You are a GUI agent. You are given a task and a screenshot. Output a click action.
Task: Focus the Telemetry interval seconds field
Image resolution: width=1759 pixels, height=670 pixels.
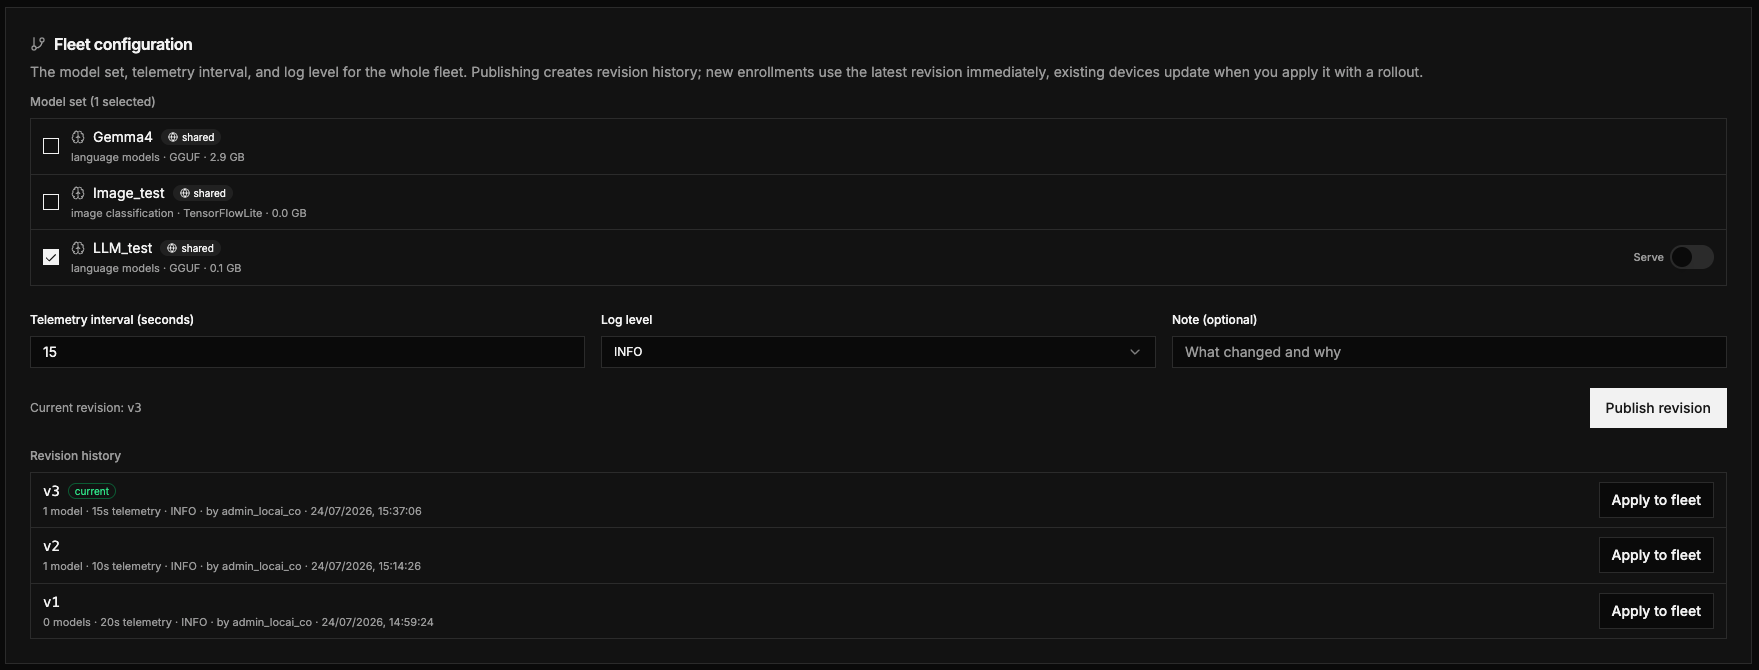point(307,352)
